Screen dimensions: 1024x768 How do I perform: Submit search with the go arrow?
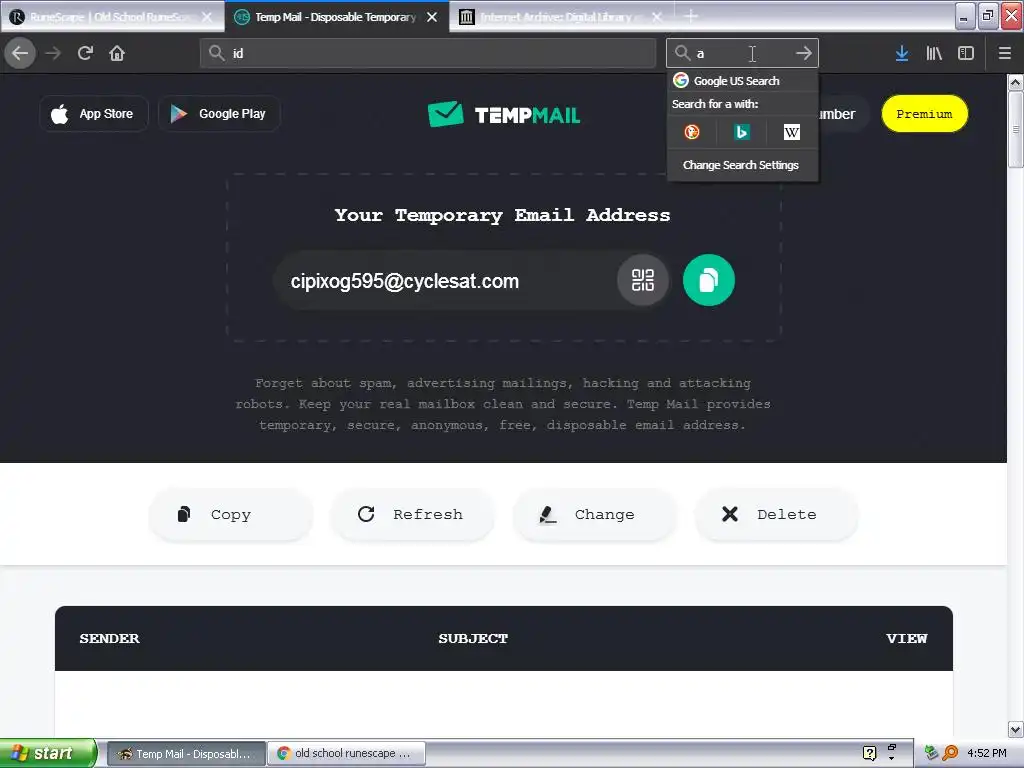pos(804,53)
